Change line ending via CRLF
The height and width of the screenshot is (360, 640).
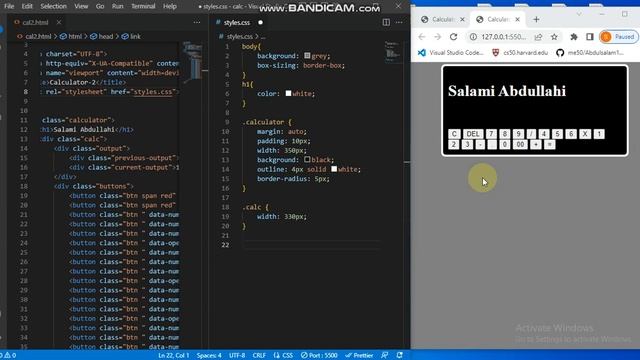(x=259, y=355)
